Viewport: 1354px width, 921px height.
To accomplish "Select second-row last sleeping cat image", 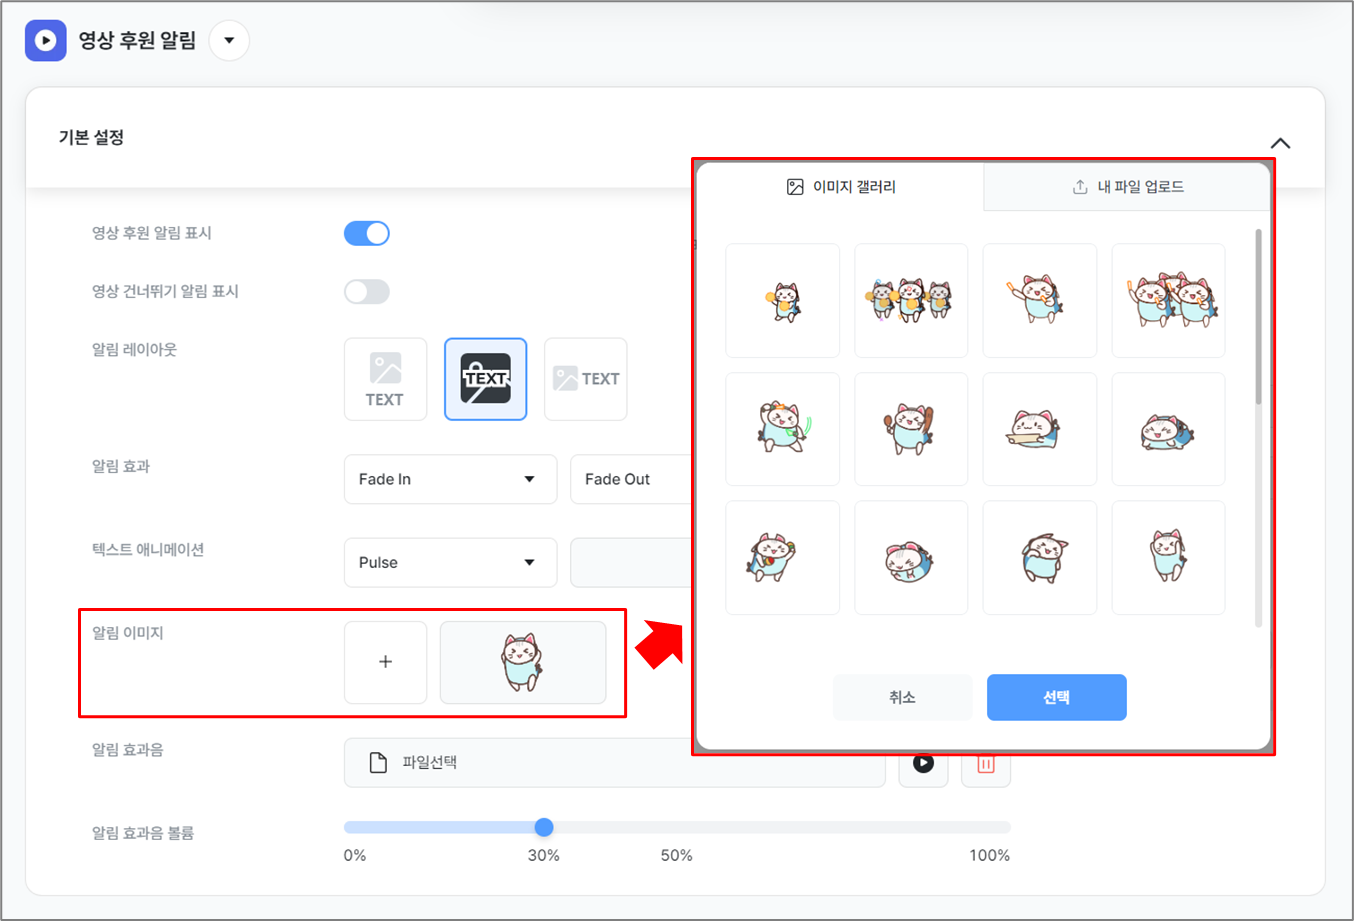I will (1168, 429).
